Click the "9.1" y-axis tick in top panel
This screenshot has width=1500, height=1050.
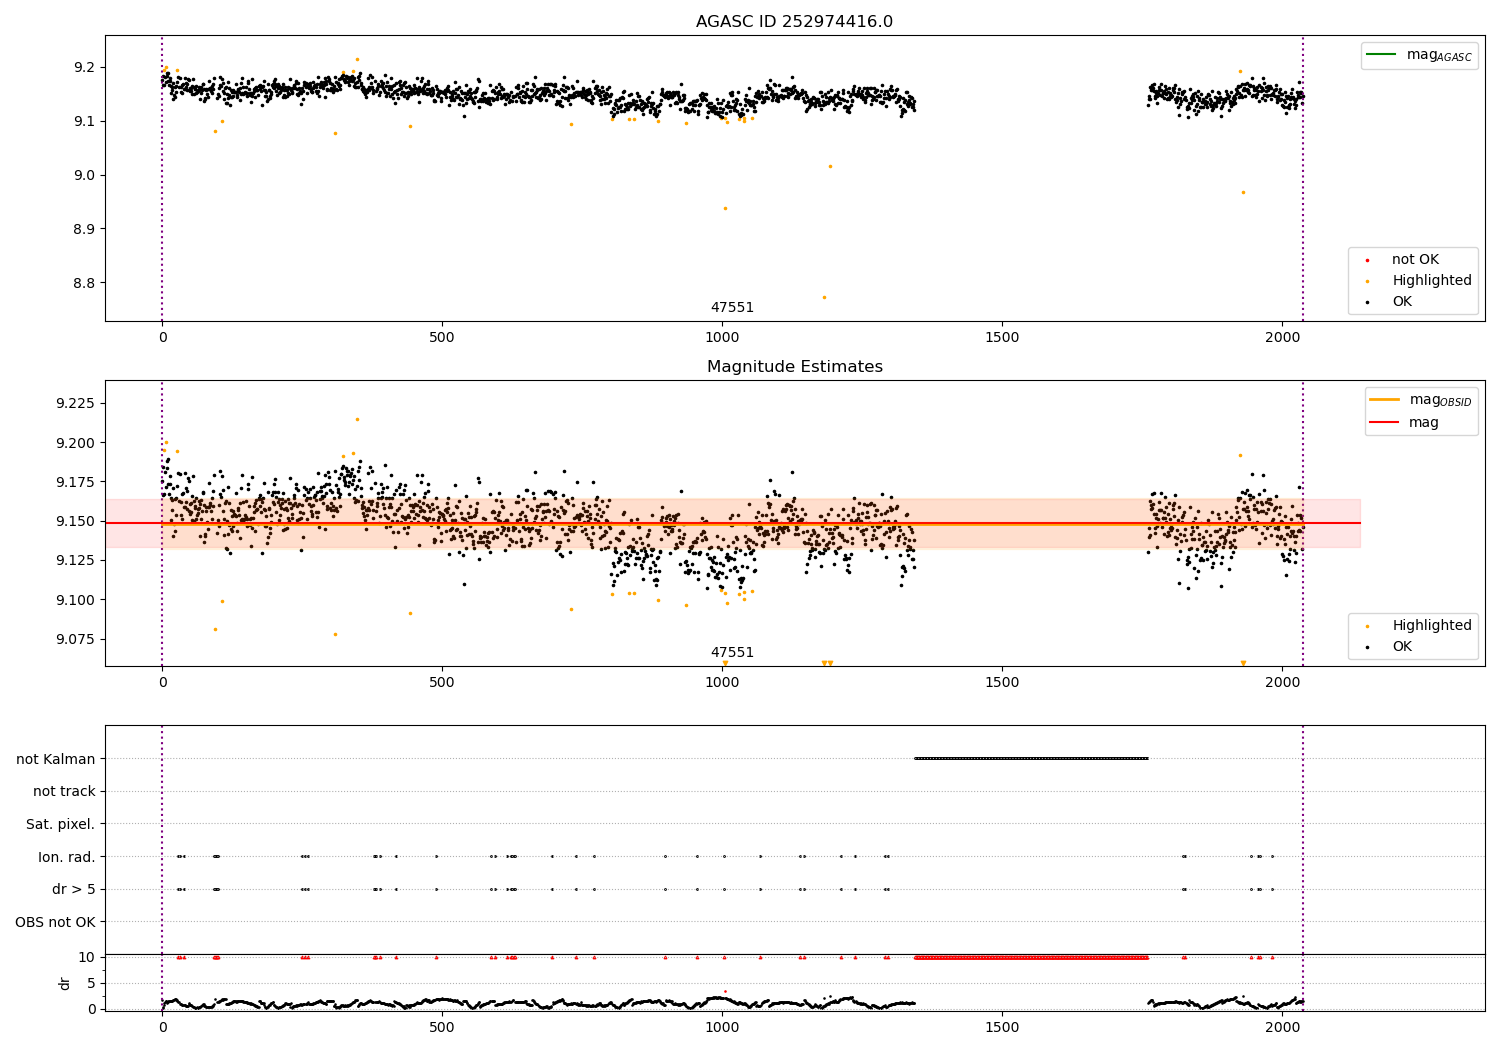[x=84, y=121]
